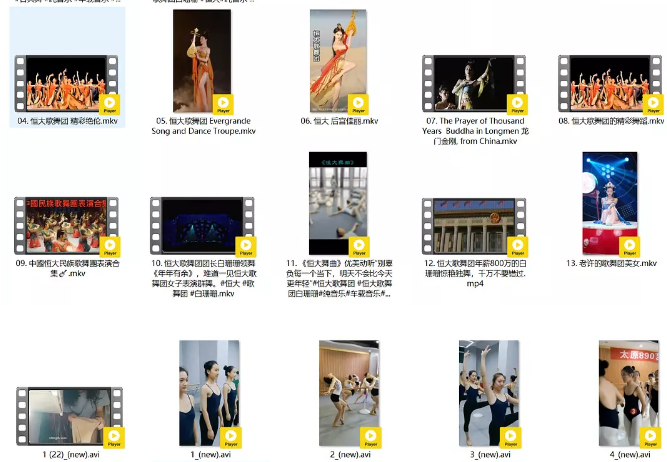Select the 04. 恒大歌舞团 精彩绝伦.mkv video thumbnail
Viewport: 667px width, 462px height.
66,84
